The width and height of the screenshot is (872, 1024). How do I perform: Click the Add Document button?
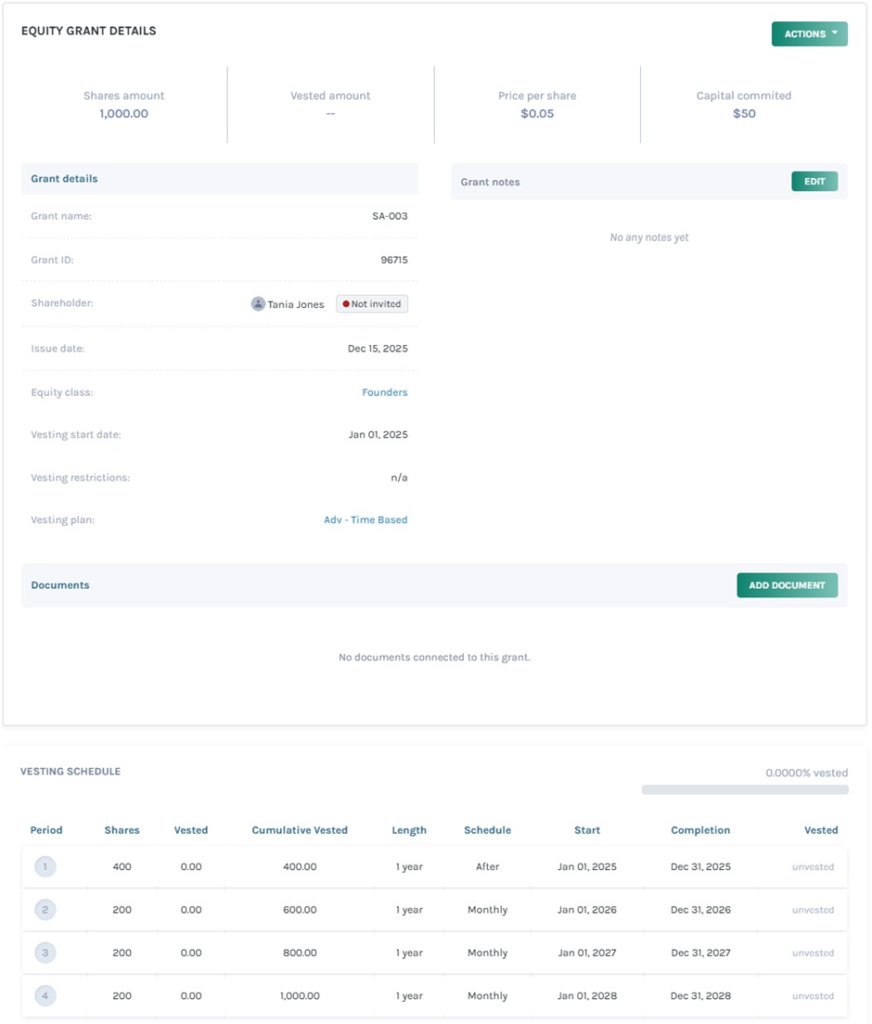[786, 585]
